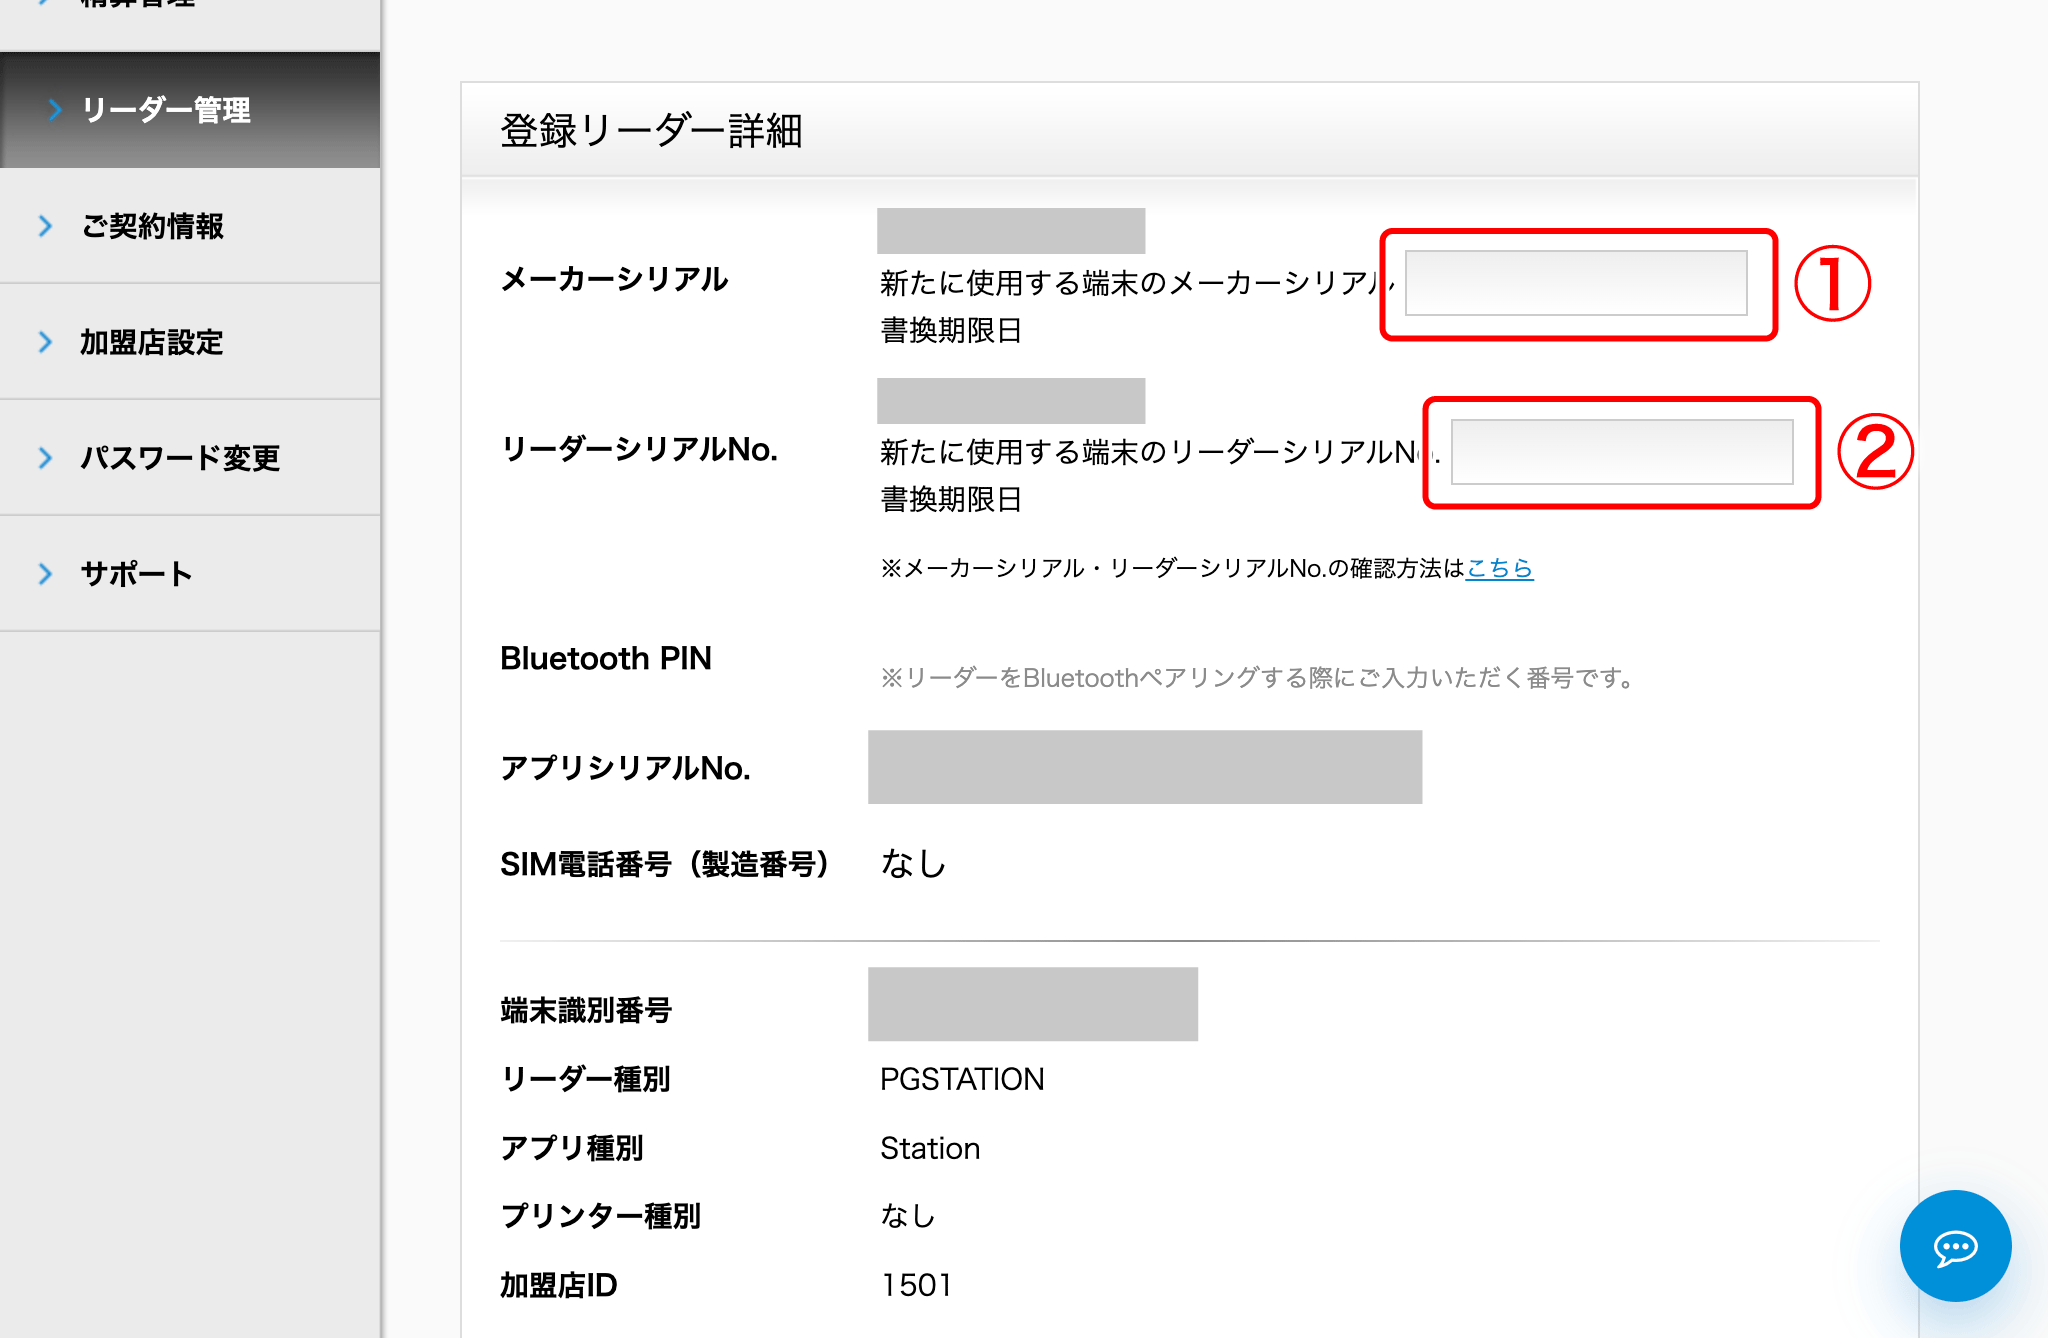Select the プリンター種別 label
2048x1338 pixels.
tap(600, 1216)
